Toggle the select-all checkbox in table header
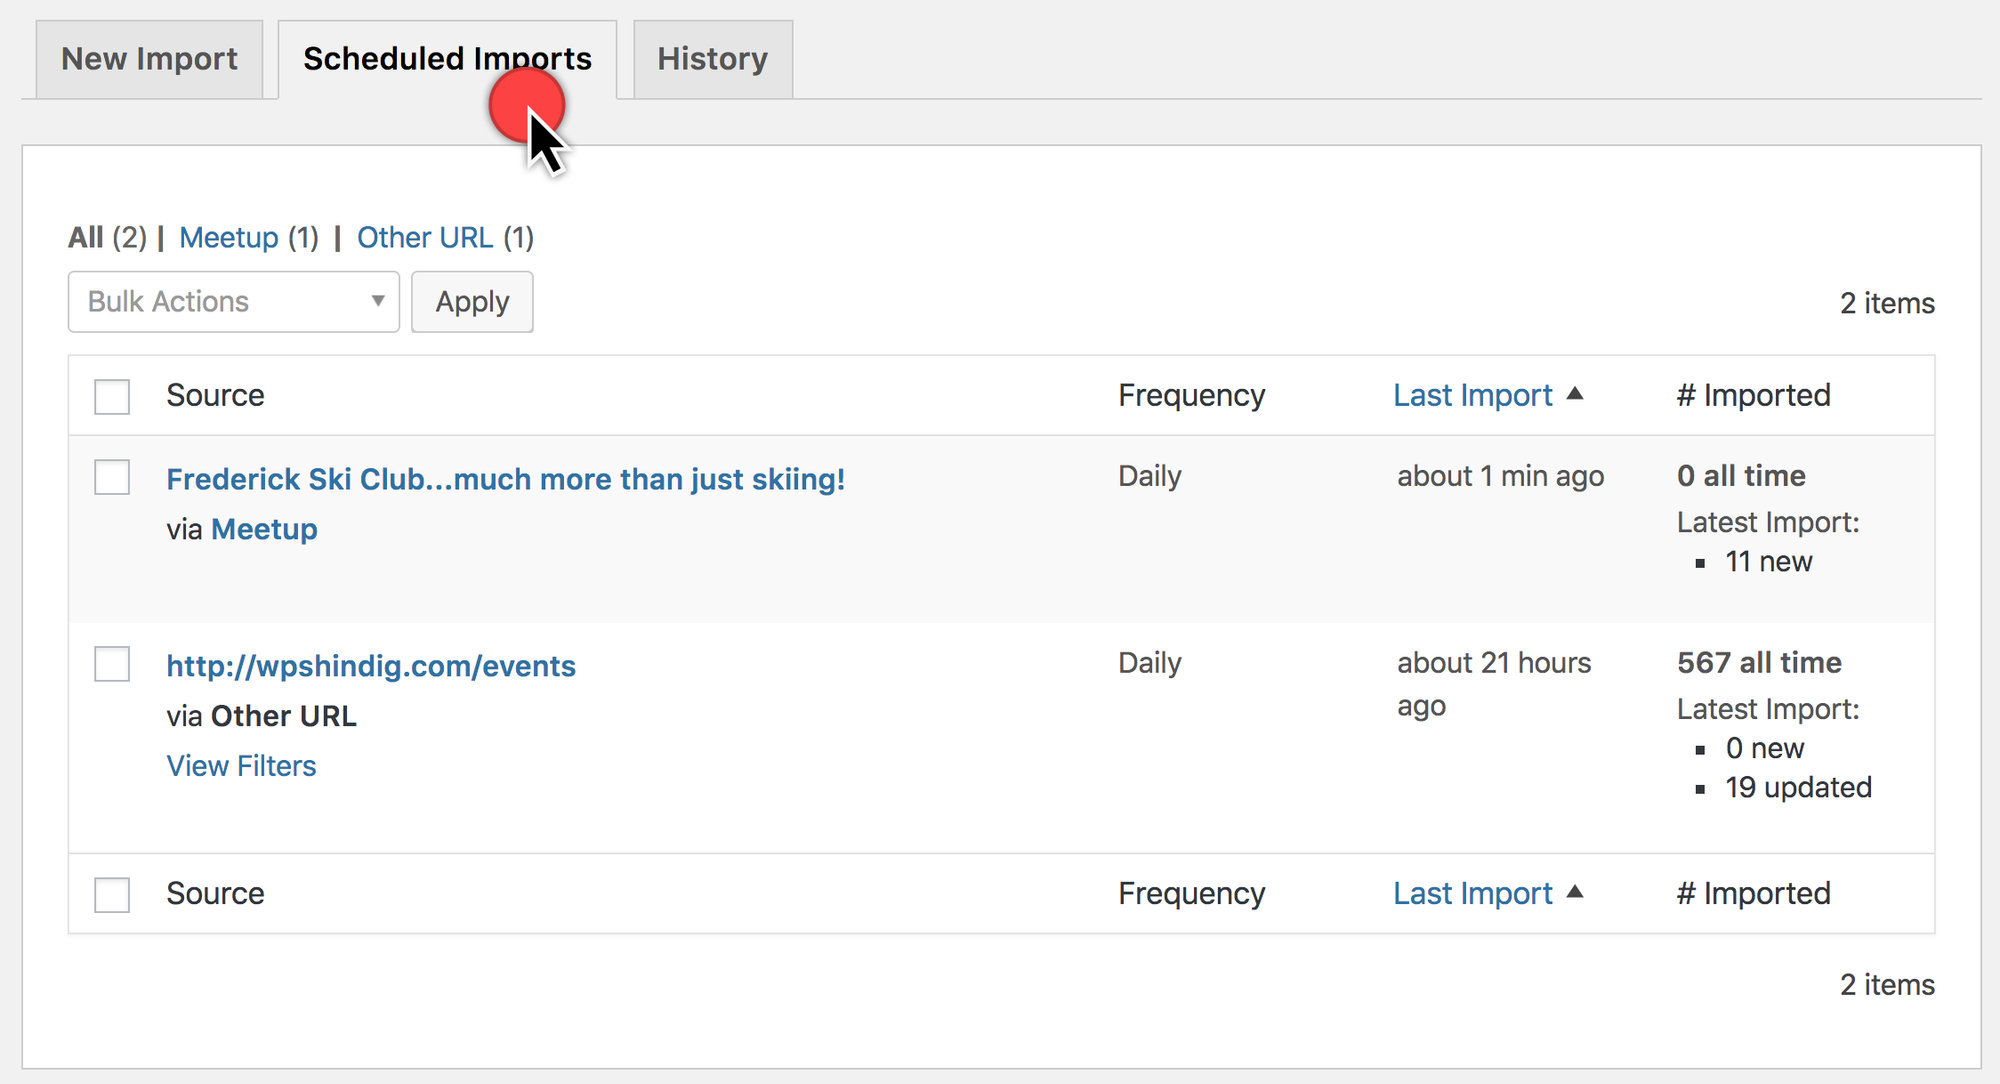The image size is (2000, 1084). point(111,396)
